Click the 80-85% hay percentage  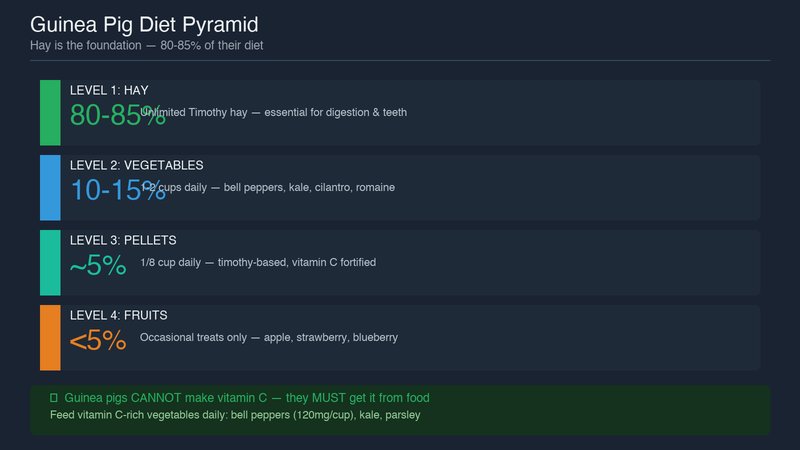(118, 115)
